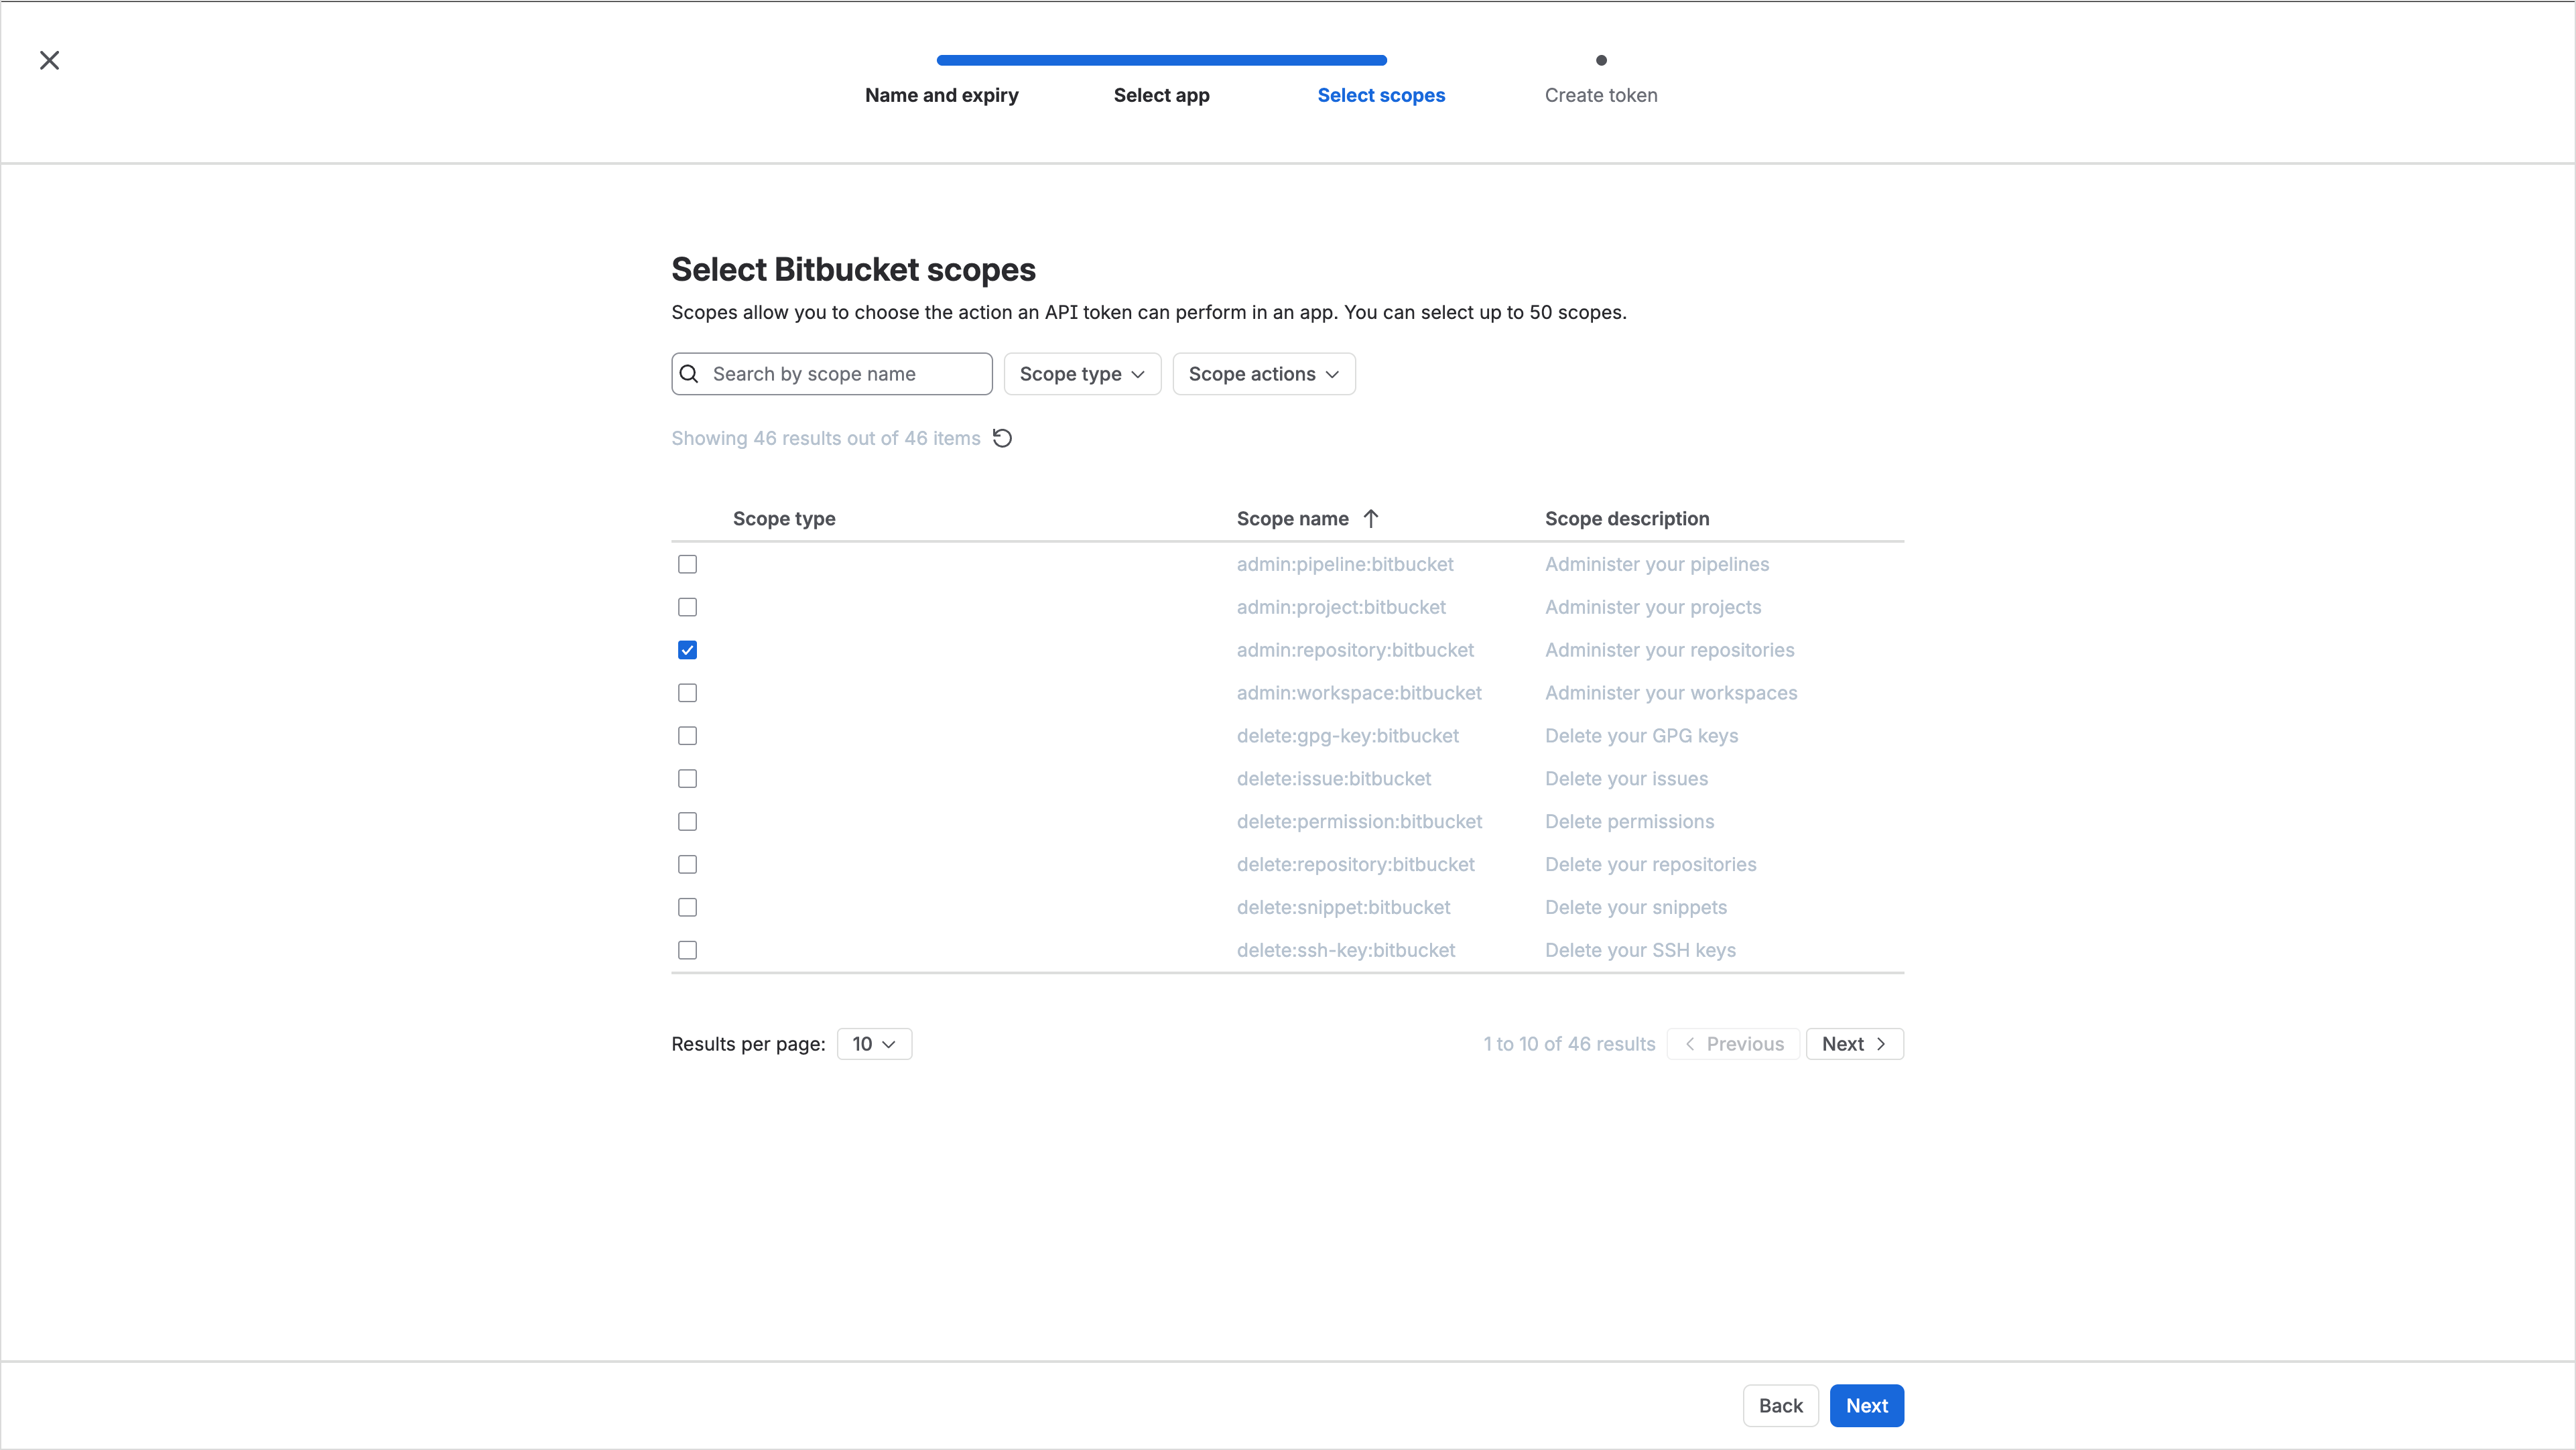
Task: Click 'Administer your repositories' description
Action: pos(1670,650)
